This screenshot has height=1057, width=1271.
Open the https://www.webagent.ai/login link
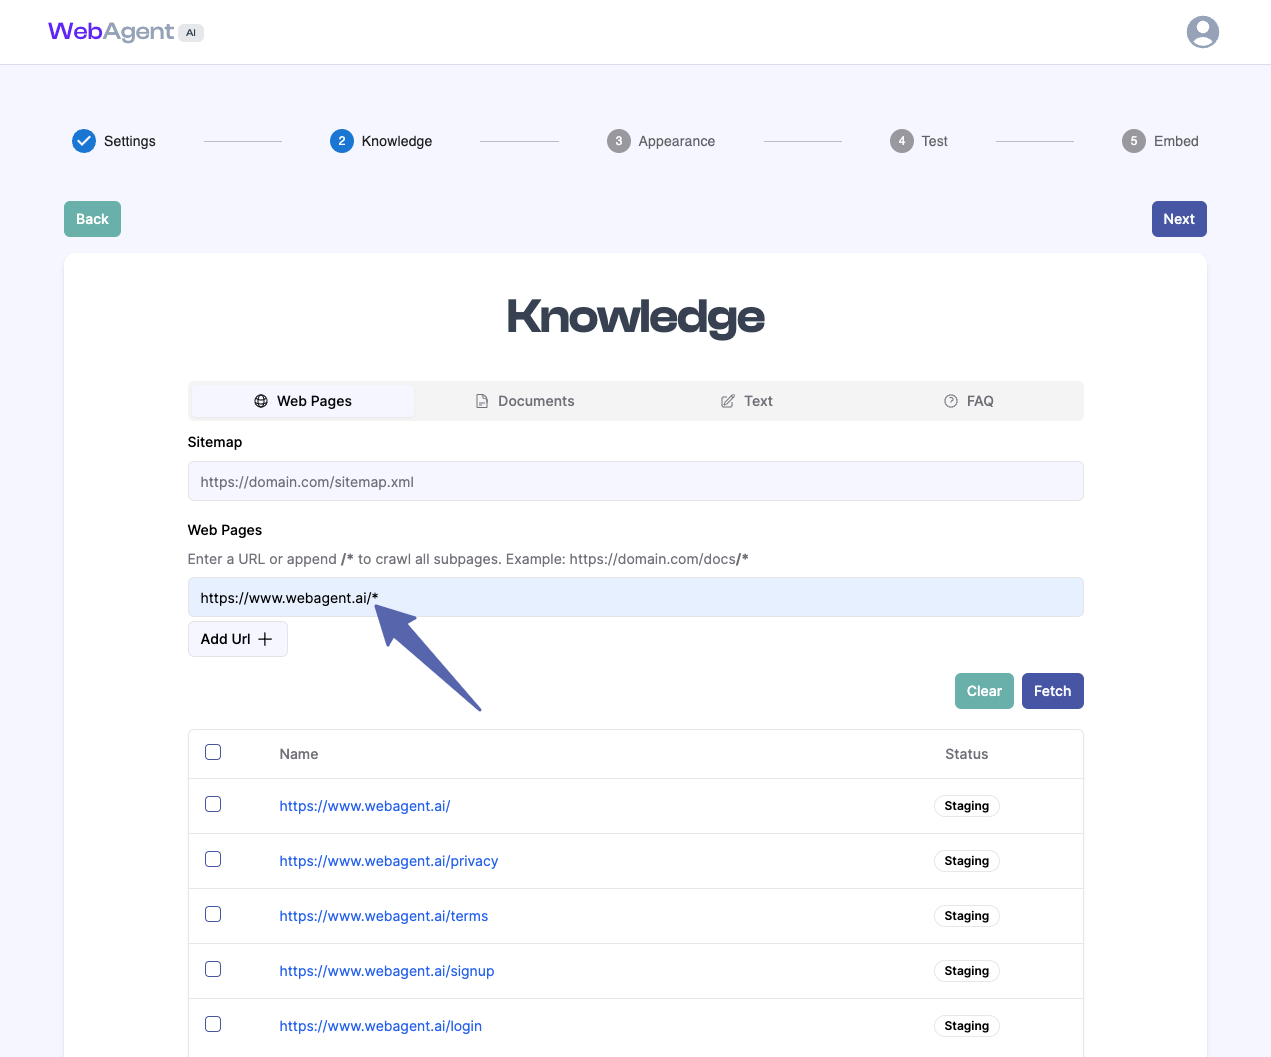point(381,1026)
